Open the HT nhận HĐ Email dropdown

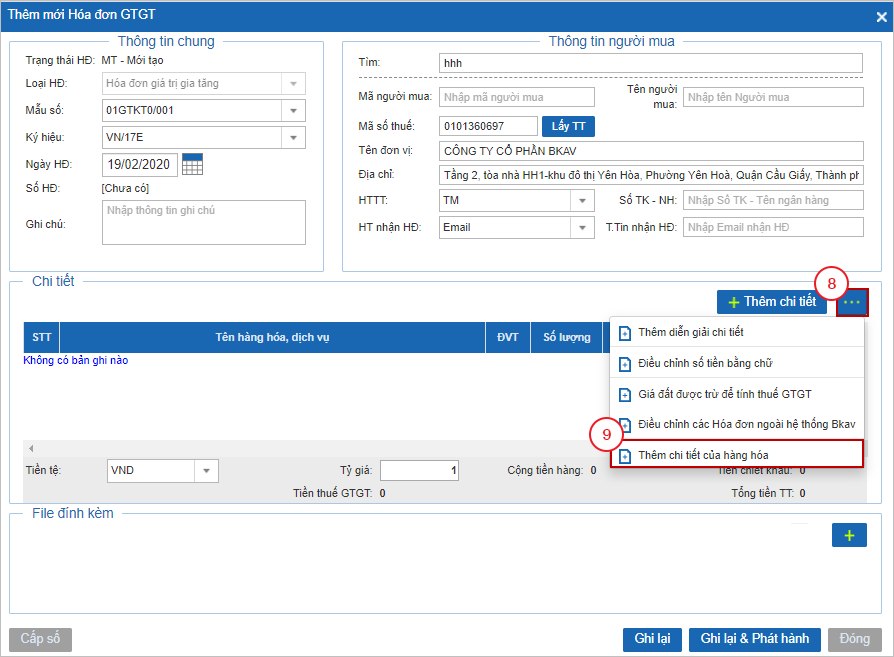point(582,228)
